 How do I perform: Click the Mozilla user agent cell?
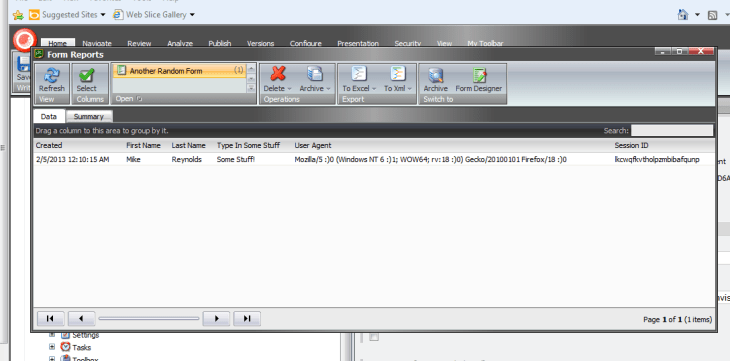coord(431,159)
